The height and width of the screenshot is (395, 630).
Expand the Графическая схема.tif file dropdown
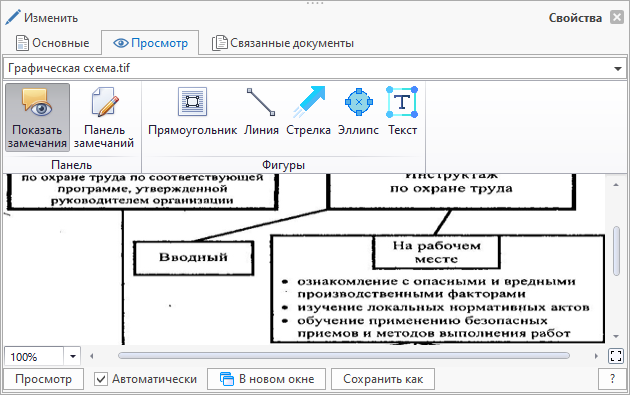tap(618, 69)
